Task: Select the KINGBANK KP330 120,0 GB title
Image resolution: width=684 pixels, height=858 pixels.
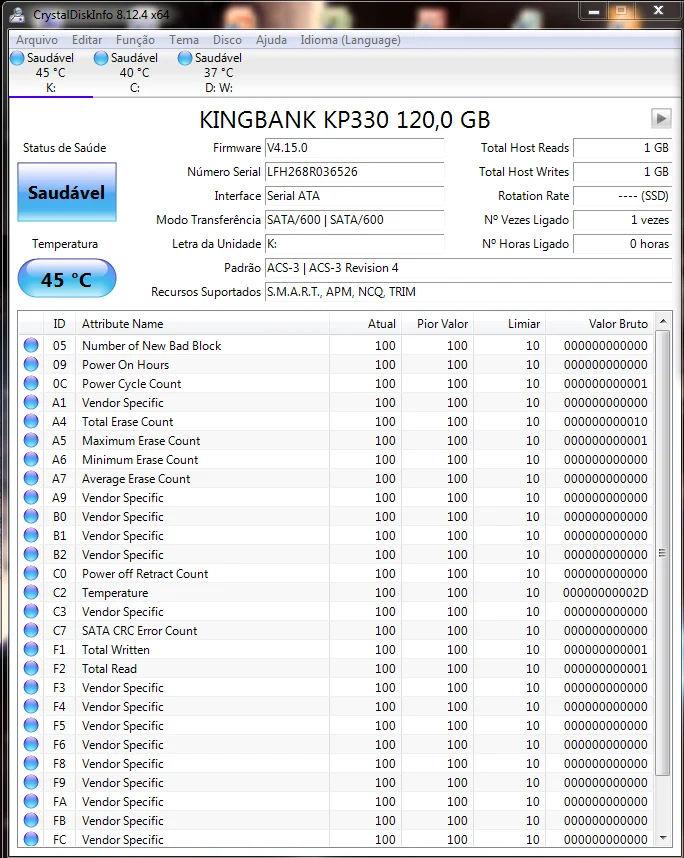Action: pos(345,120)
